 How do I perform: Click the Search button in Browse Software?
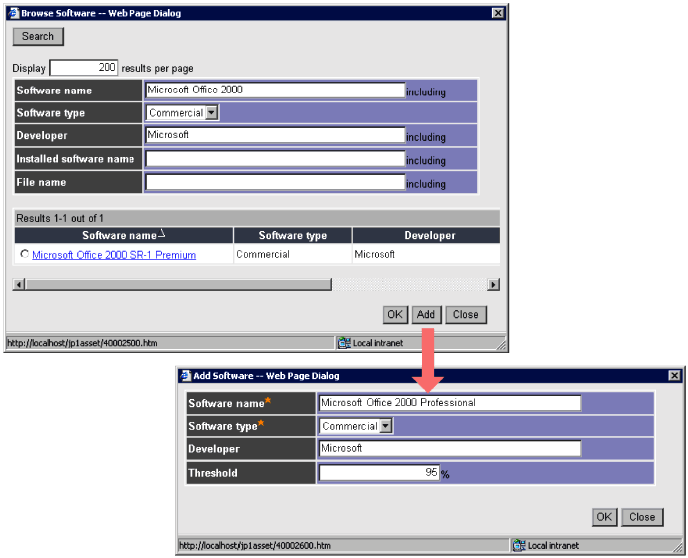pos(38,36)
